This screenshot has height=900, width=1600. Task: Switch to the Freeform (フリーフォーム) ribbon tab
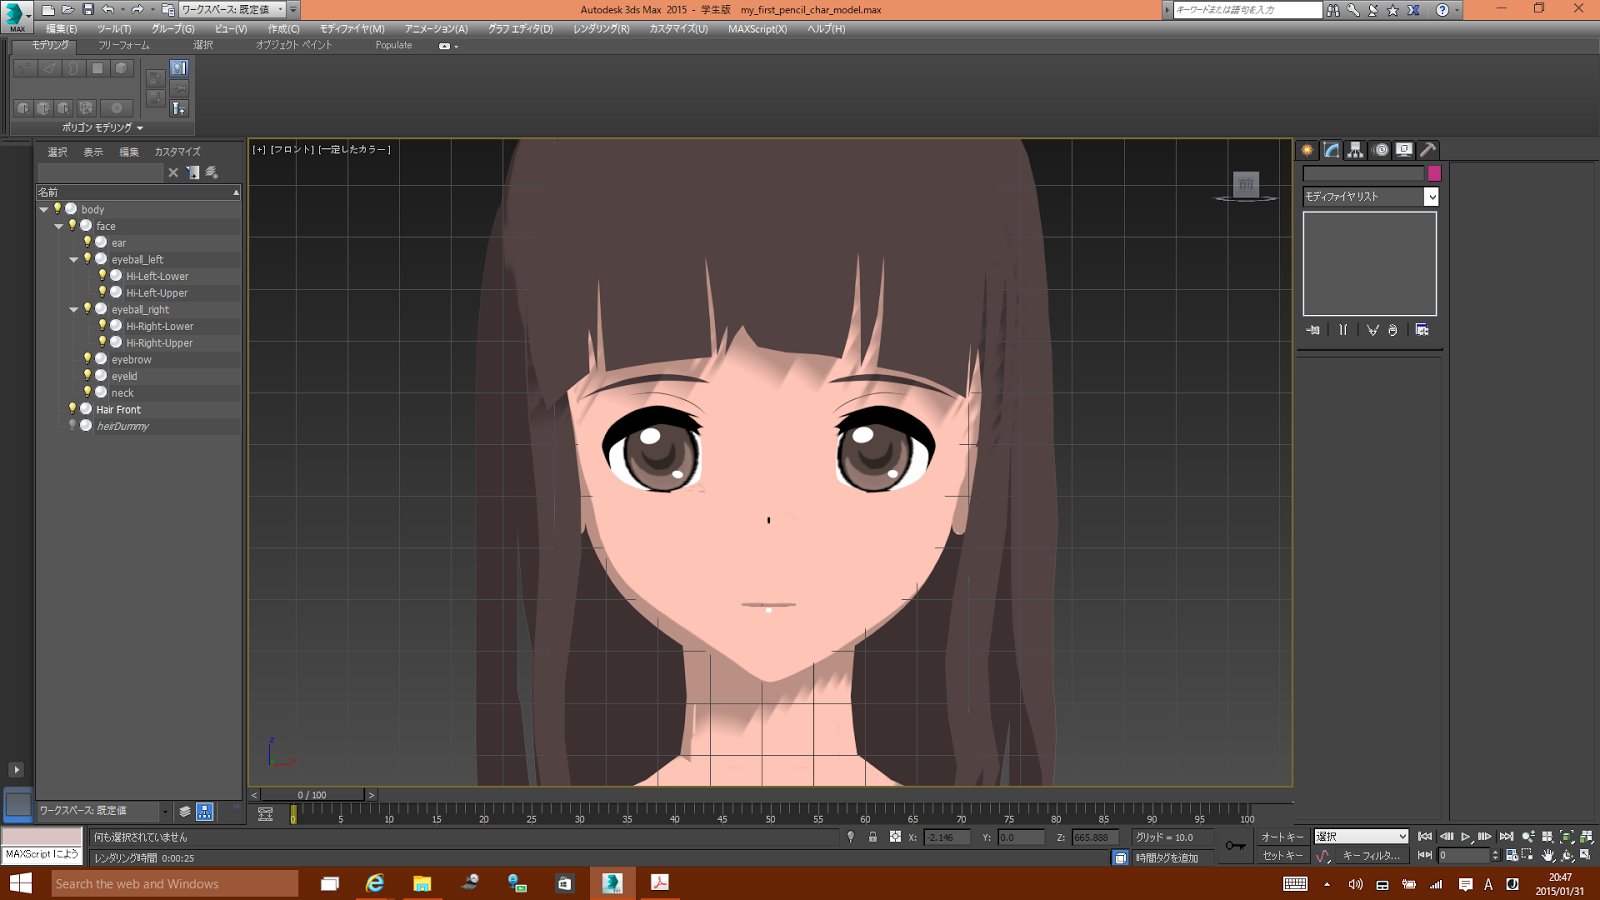124,45
